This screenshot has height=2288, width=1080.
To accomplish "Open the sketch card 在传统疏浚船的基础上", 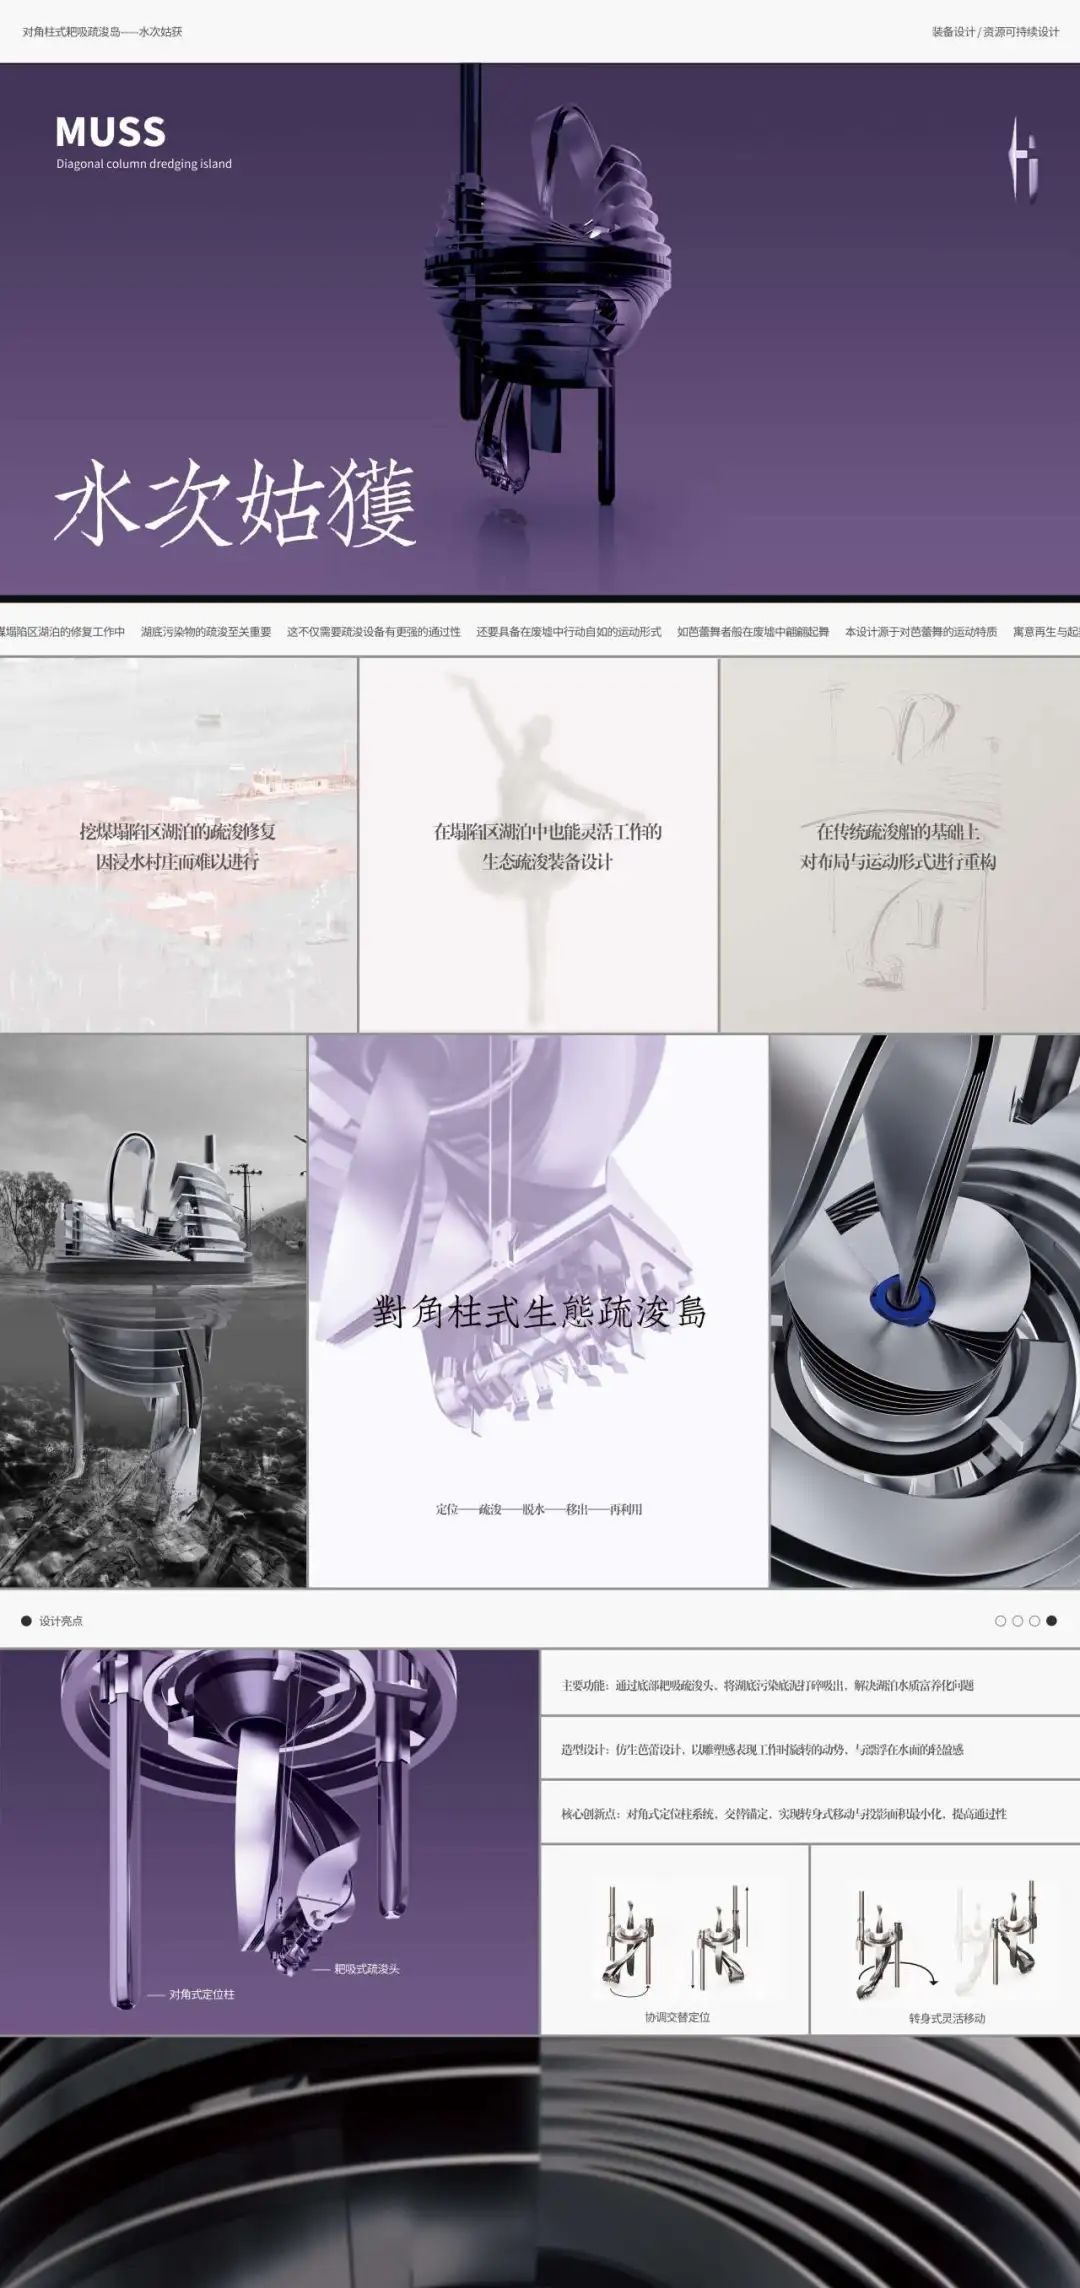I will [x=900, y=845].
